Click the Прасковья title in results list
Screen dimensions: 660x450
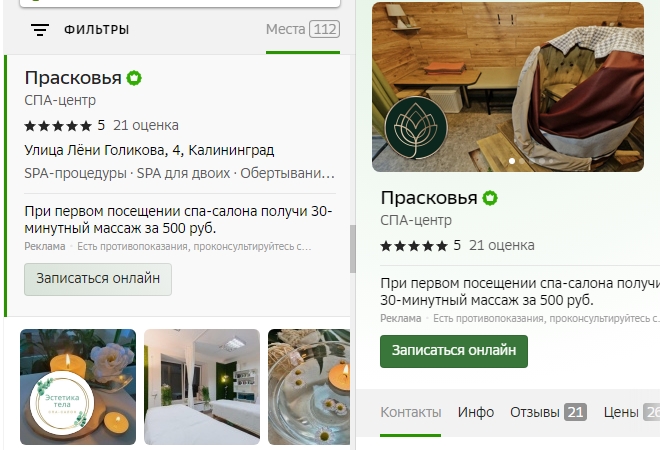73,78
